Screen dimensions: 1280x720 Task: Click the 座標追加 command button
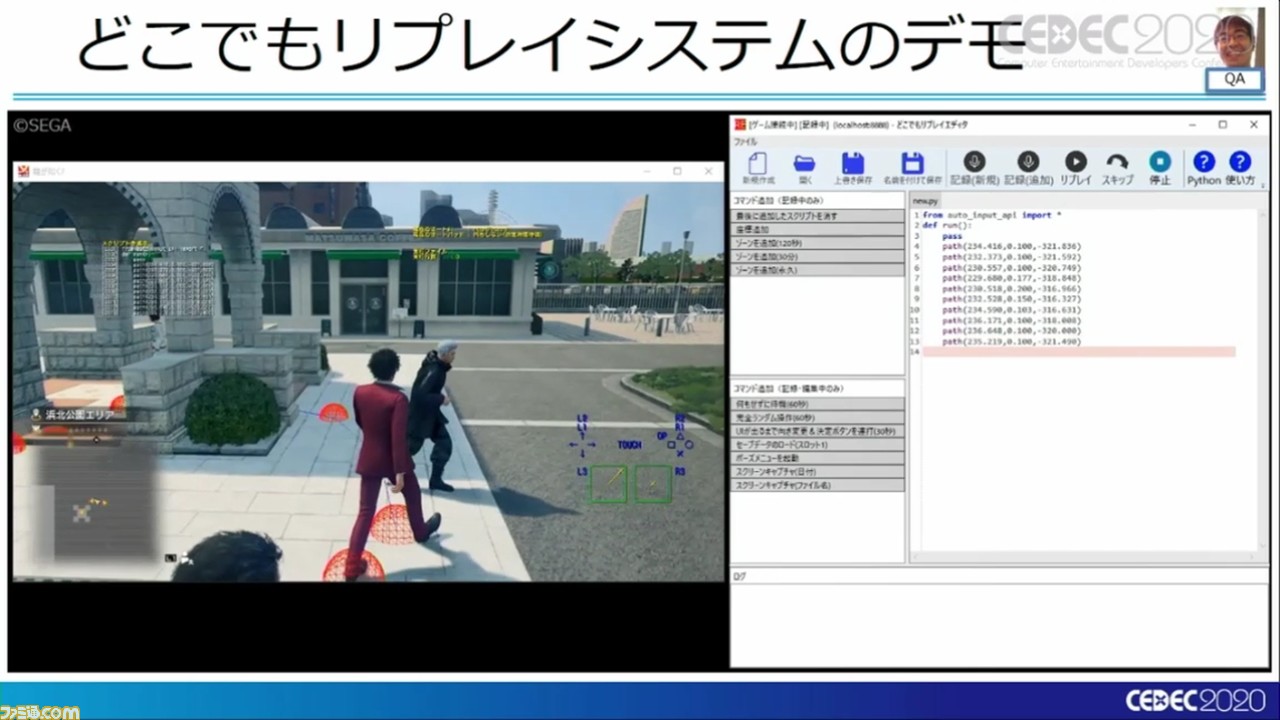pos(818,230)
